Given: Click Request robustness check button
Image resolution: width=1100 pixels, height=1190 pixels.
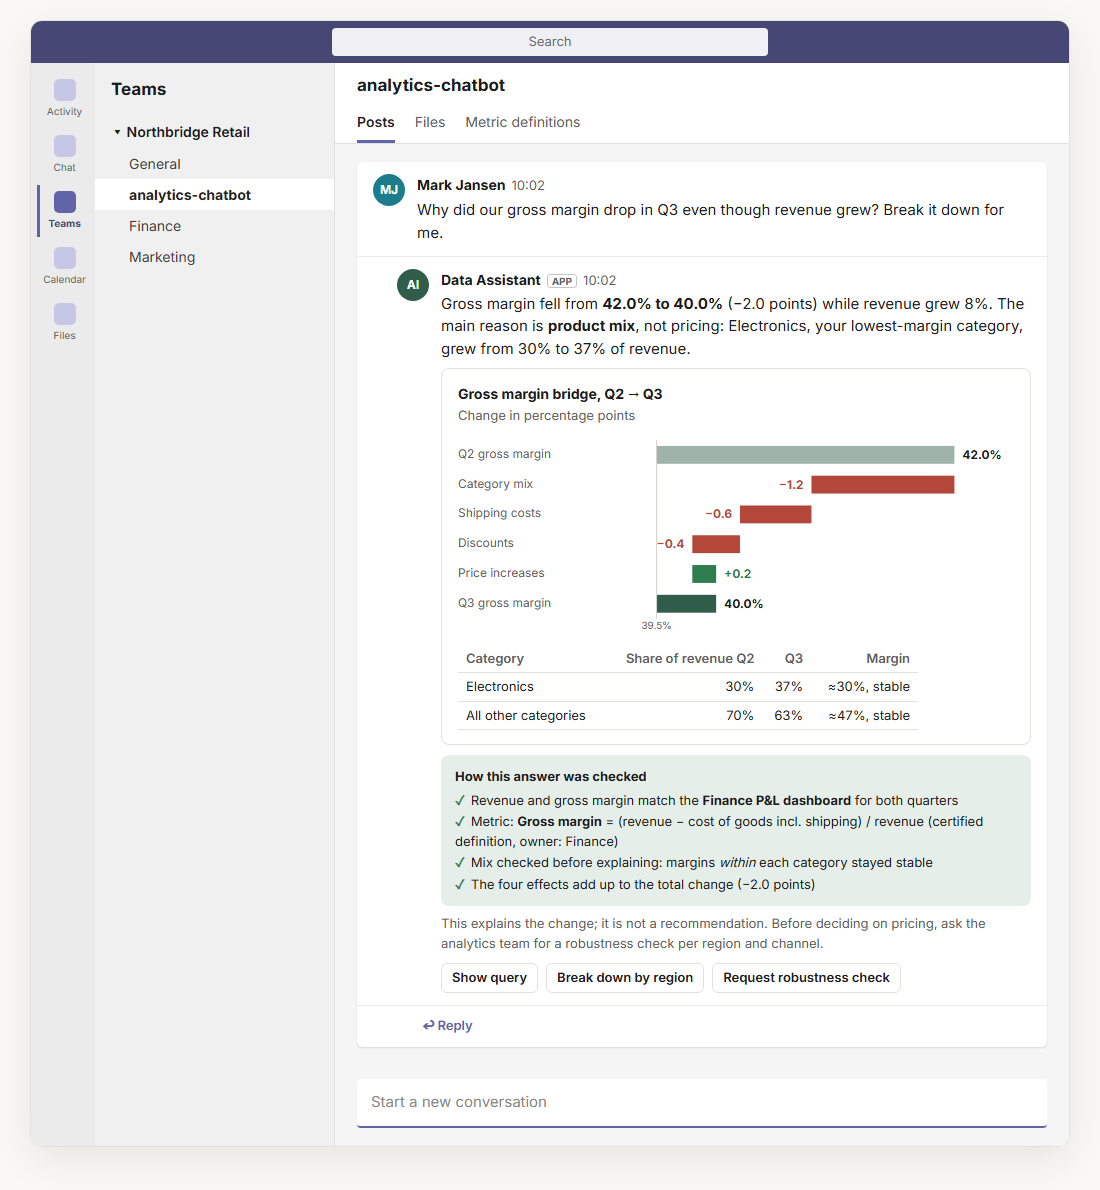Looking at the screenshot, I should pyautogui.click(x=806, y=978).
